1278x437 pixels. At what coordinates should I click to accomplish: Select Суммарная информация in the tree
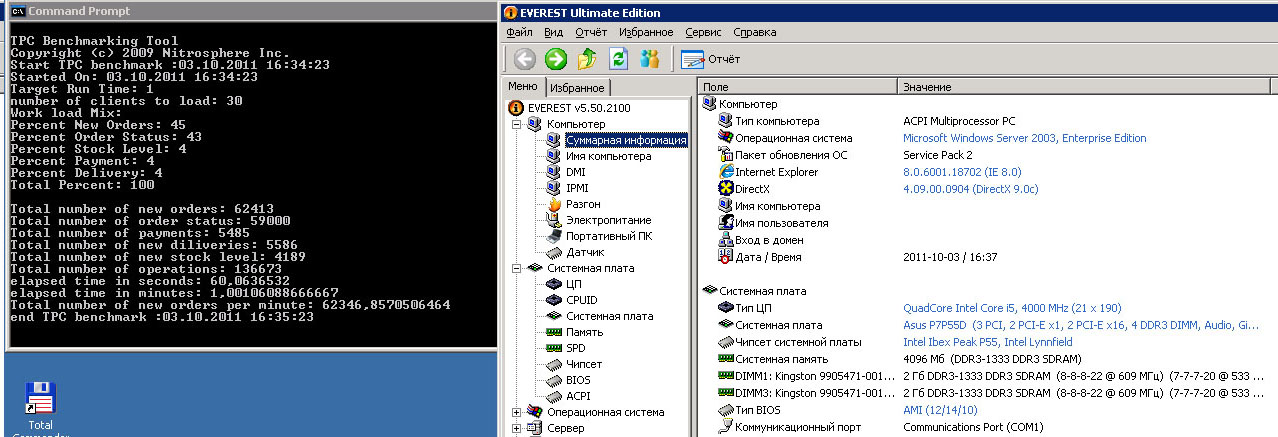pyautogui.click(x=626, y=140)
